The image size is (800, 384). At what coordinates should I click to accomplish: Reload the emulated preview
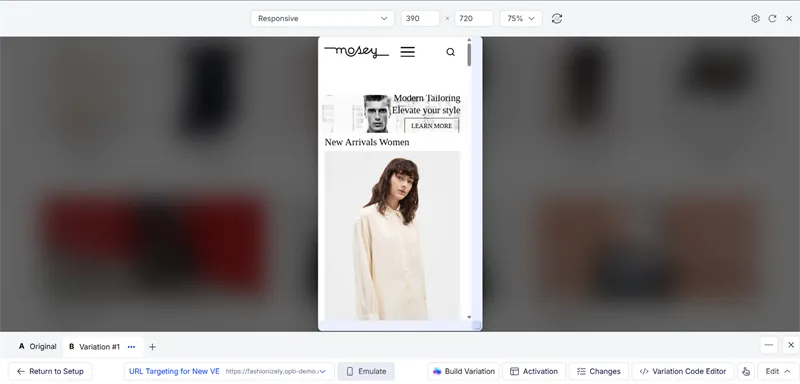tap(772, 18)
